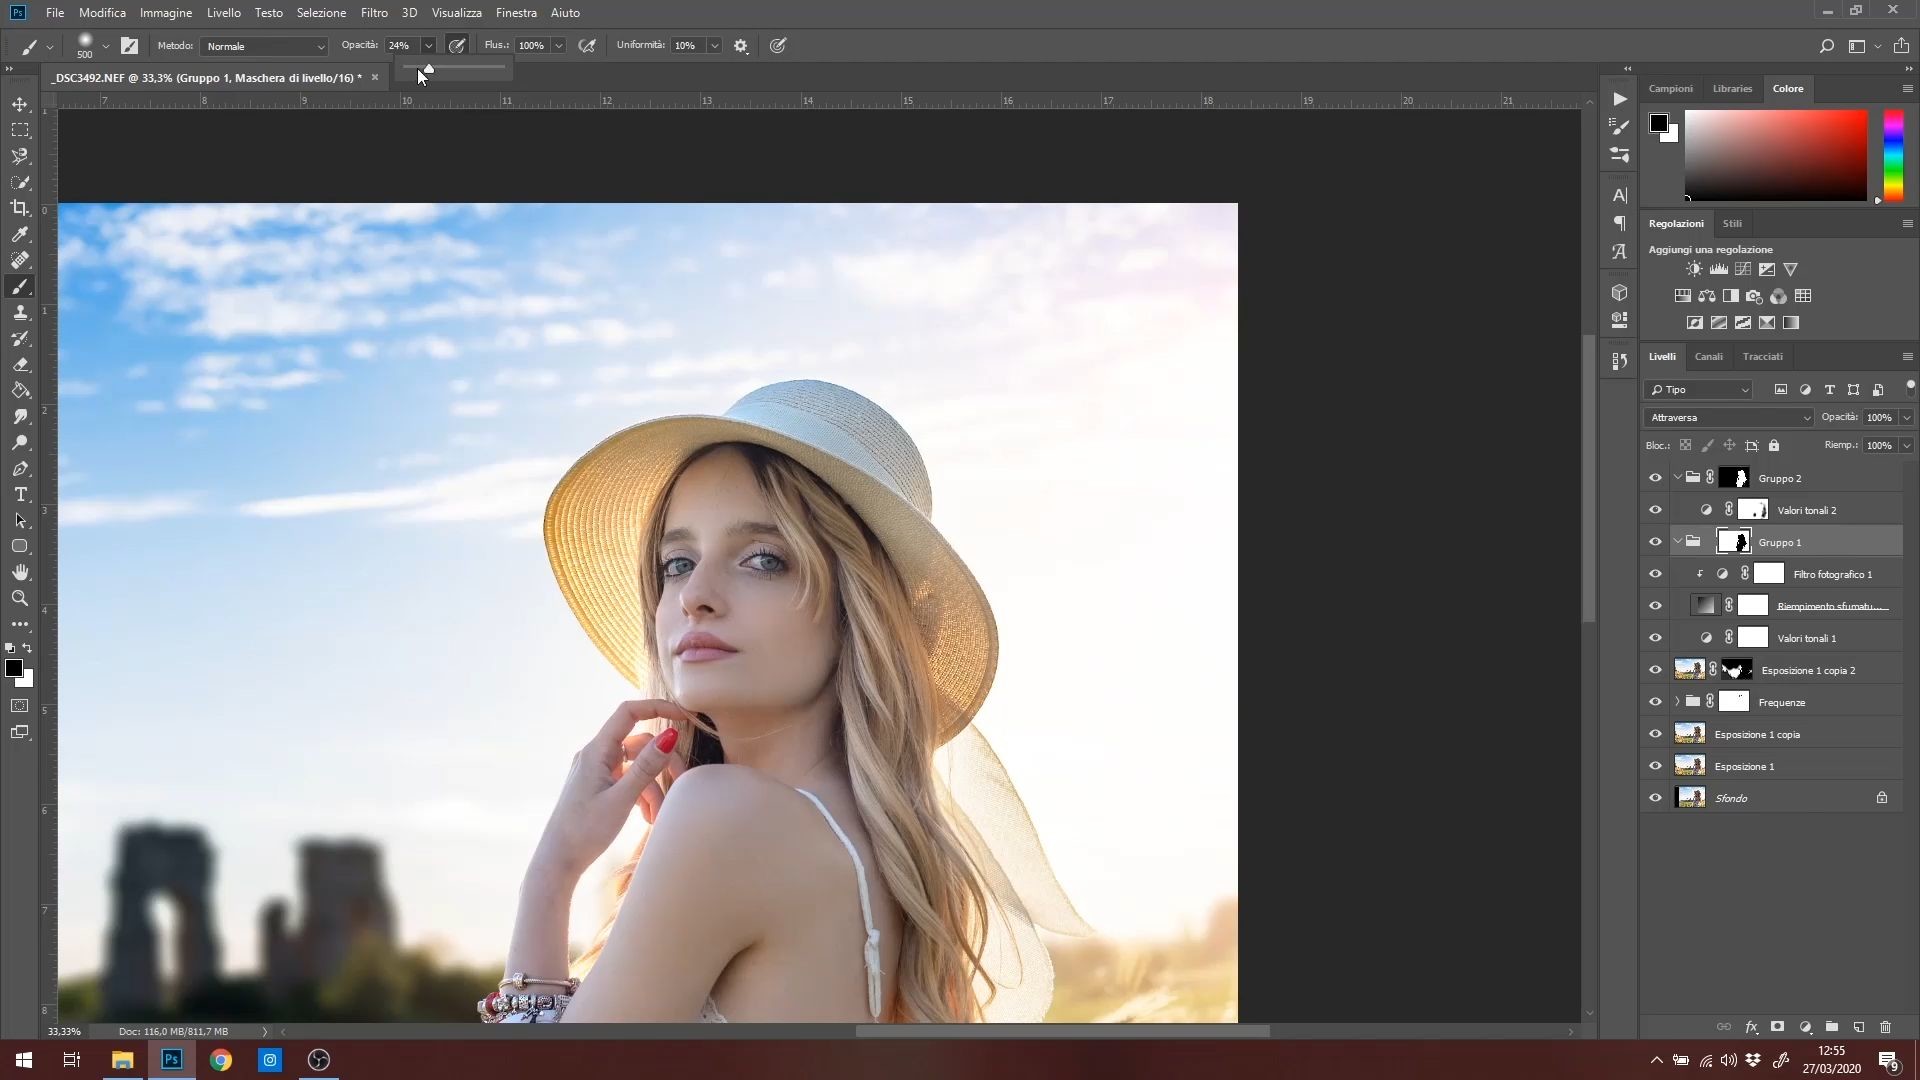Select the Hand tool
Screen dimensions: 1920x1080
tap(20, 572)
